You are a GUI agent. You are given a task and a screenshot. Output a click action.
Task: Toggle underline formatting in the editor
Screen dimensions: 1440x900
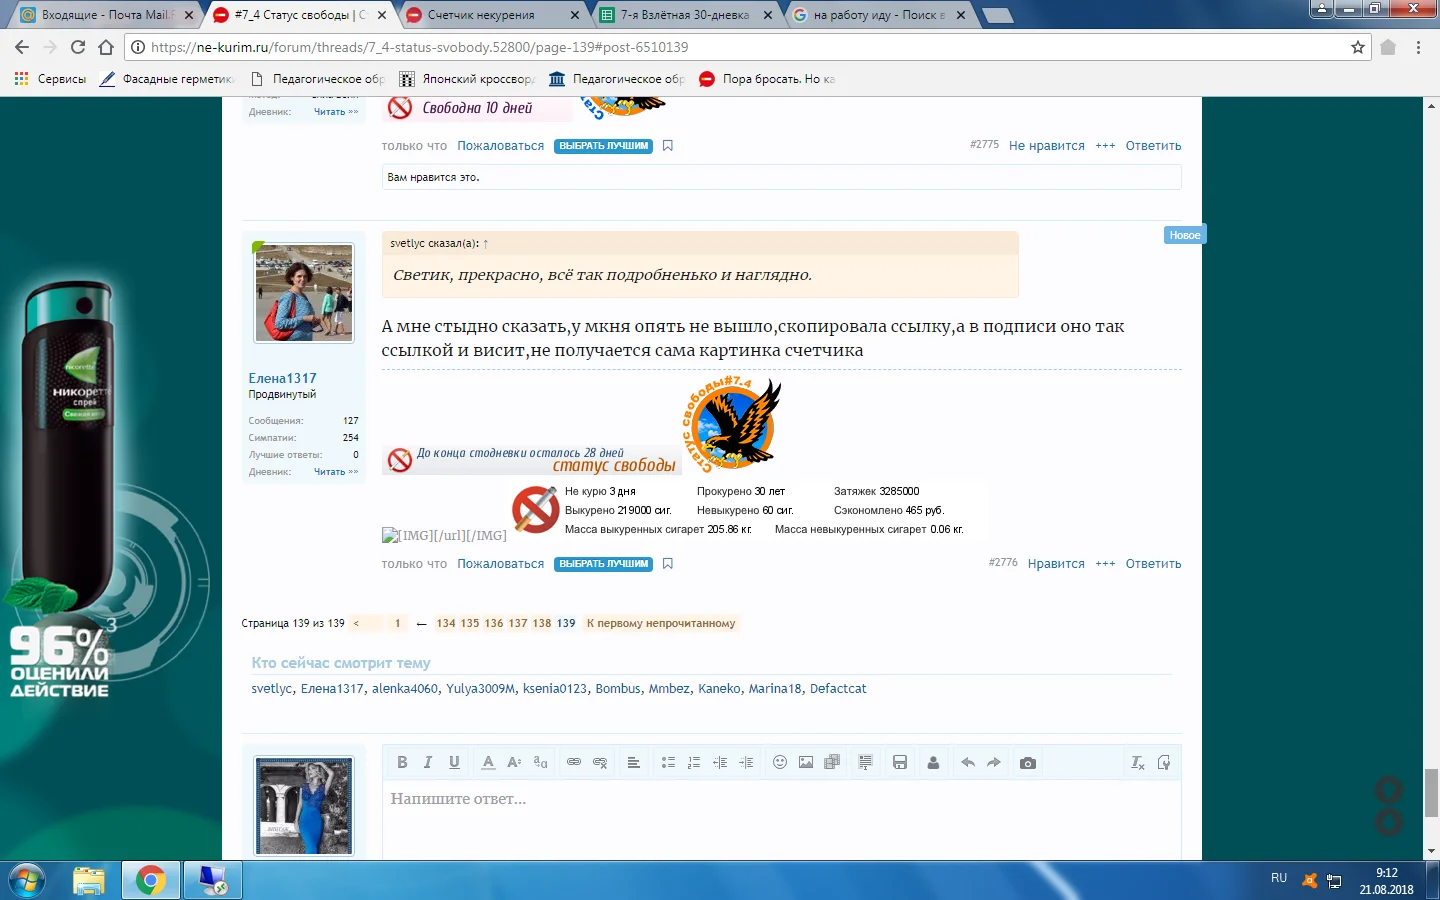[x=454, y=762]
